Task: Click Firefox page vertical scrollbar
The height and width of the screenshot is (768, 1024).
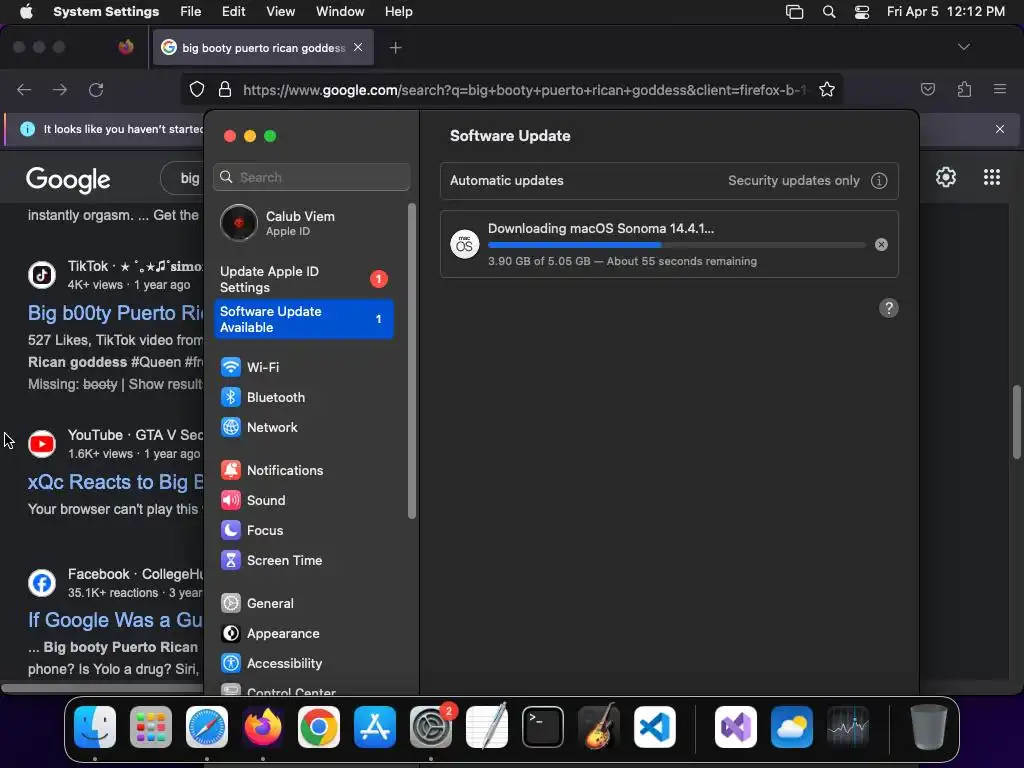Action: click(1017, 422)
